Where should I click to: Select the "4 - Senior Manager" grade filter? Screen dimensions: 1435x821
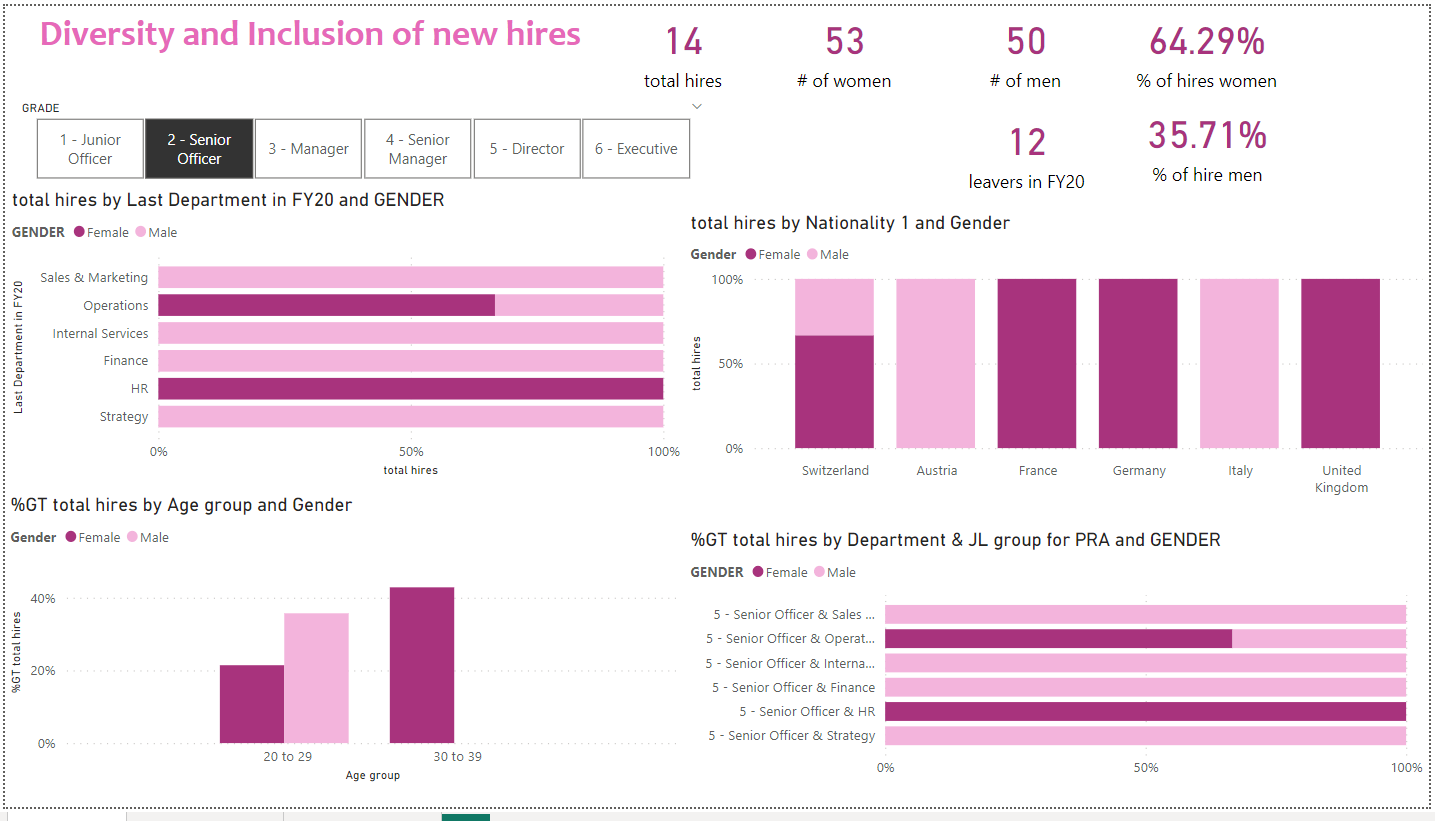coord(417,148)
